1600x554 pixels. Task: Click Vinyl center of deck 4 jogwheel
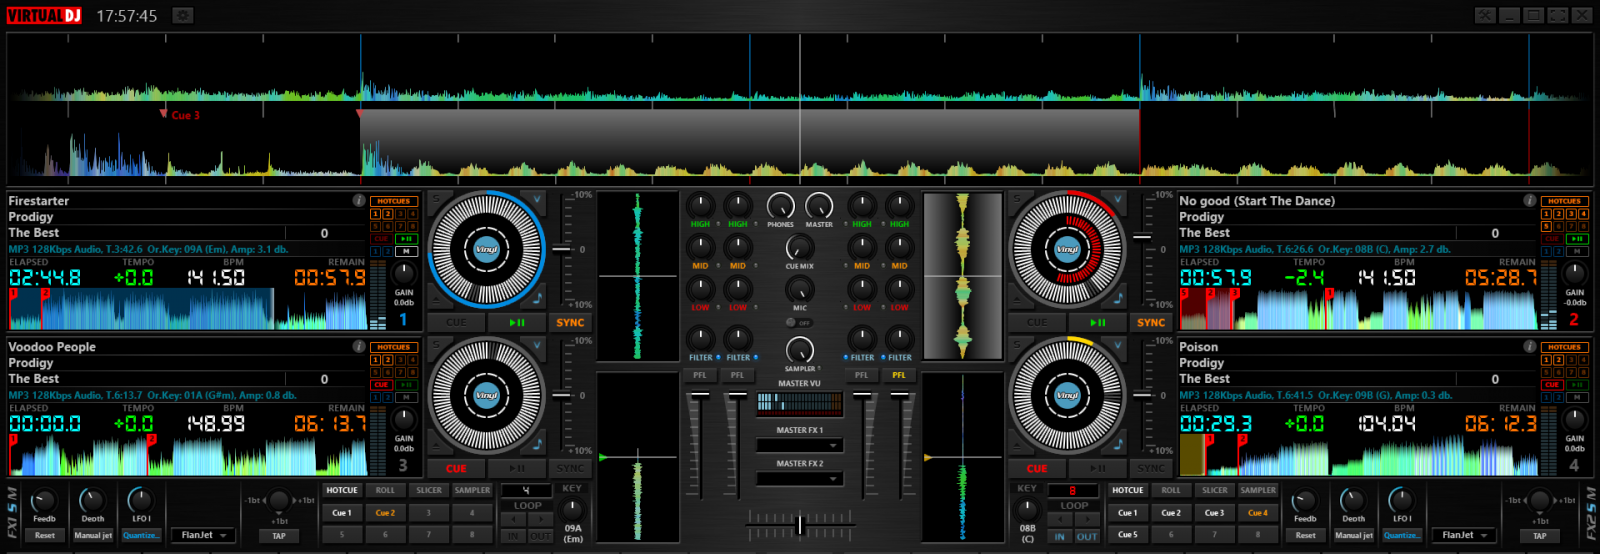coord(1067,395)
